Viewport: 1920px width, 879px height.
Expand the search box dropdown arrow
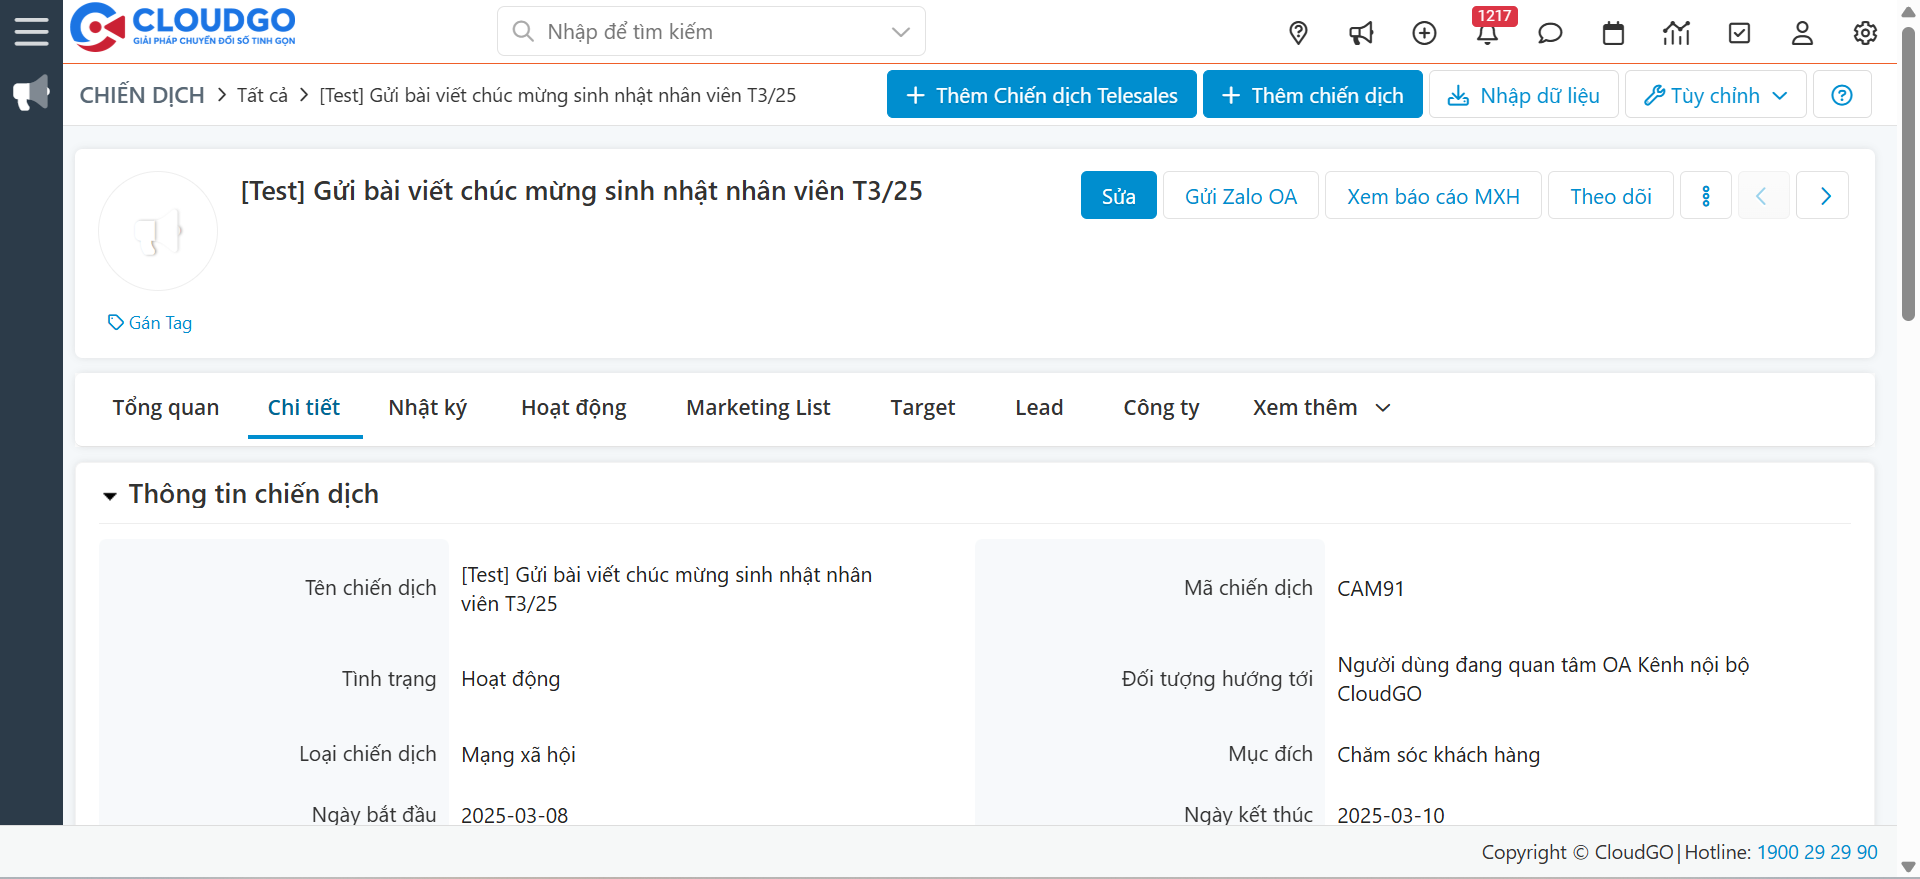click(x=900, y=32)
